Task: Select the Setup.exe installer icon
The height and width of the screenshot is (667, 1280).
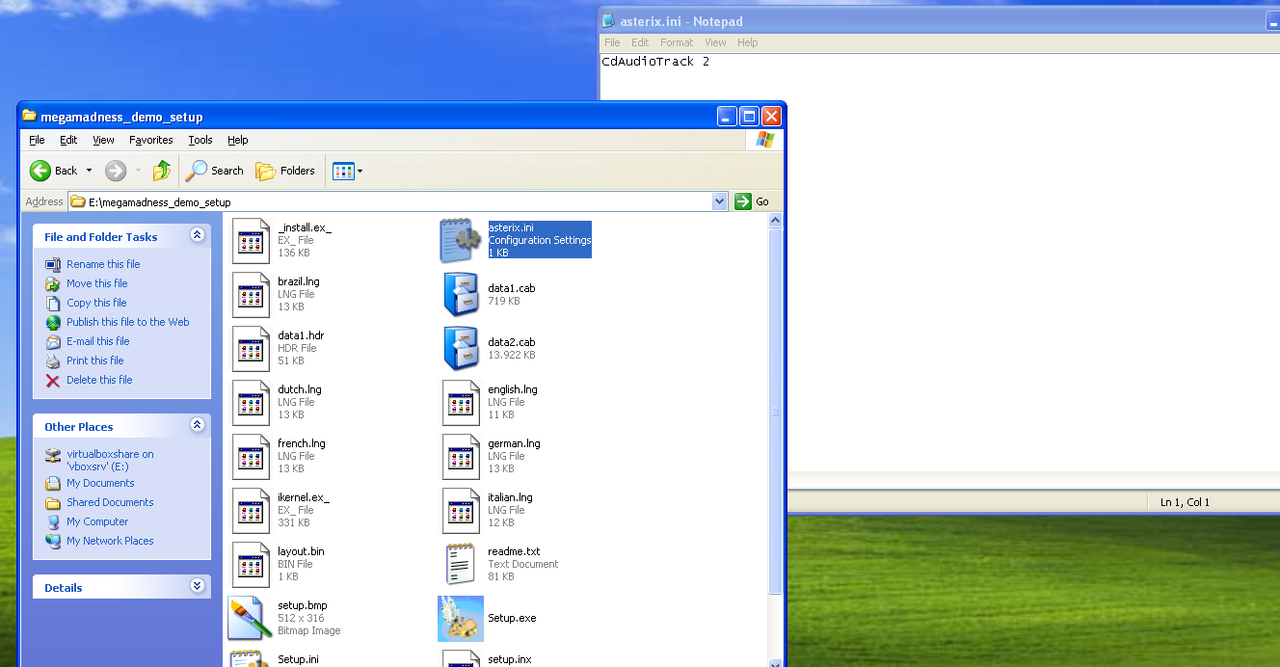Action: tap(461, 618)
